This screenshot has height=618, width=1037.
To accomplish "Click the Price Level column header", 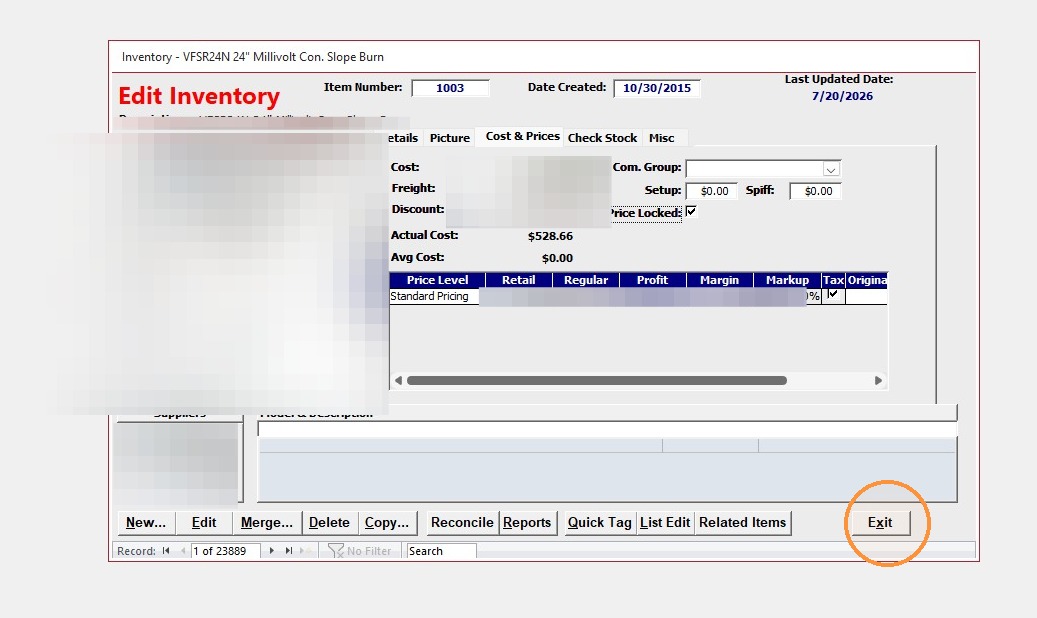I will click(x=437, y=280).
